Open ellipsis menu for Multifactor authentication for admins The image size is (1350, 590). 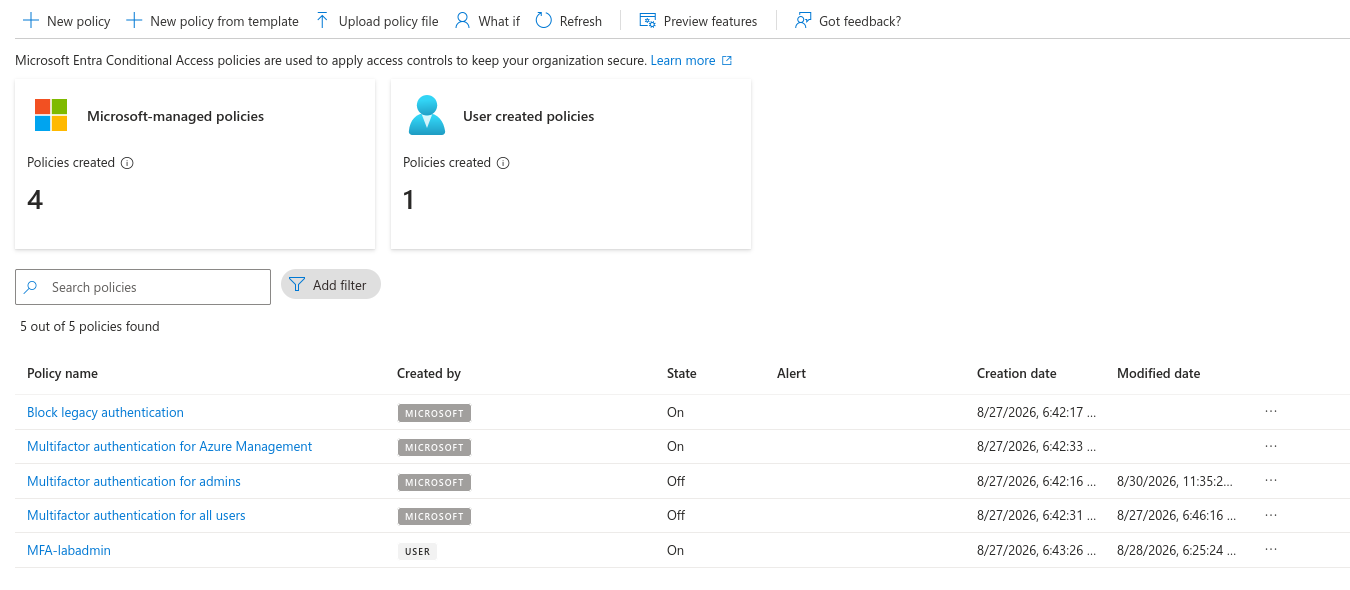(x=1271, y=480)
